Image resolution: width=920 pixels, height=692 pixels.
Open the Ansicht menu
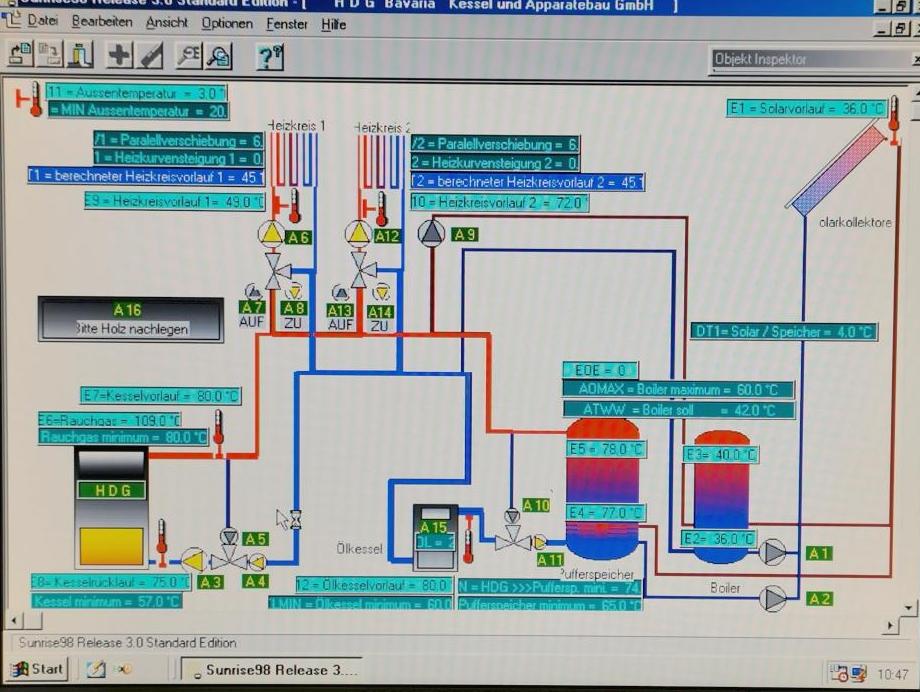tap(167, 22)
